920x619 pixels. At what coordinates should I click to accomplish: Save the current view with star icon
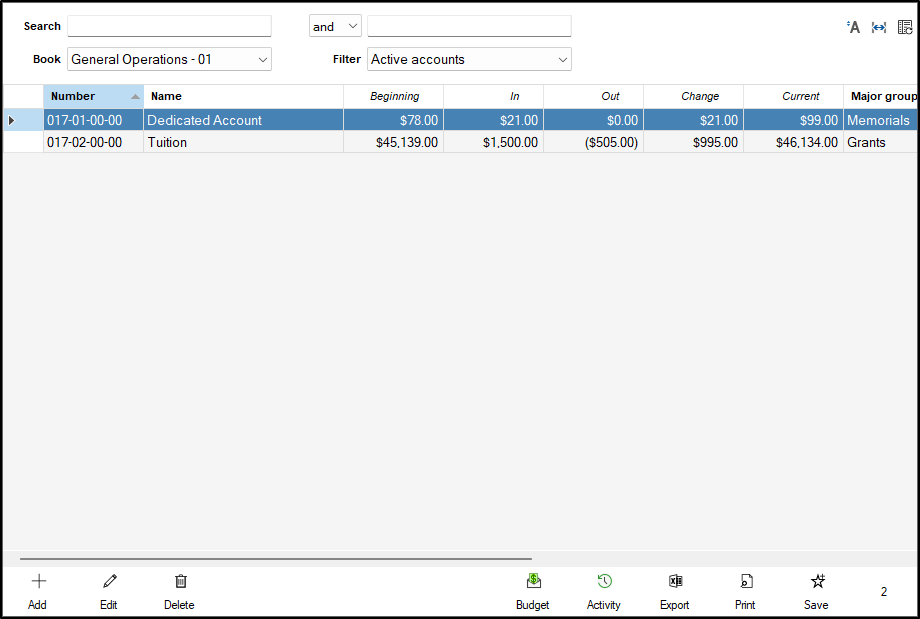pyautogui.click(x=817, y=582)
